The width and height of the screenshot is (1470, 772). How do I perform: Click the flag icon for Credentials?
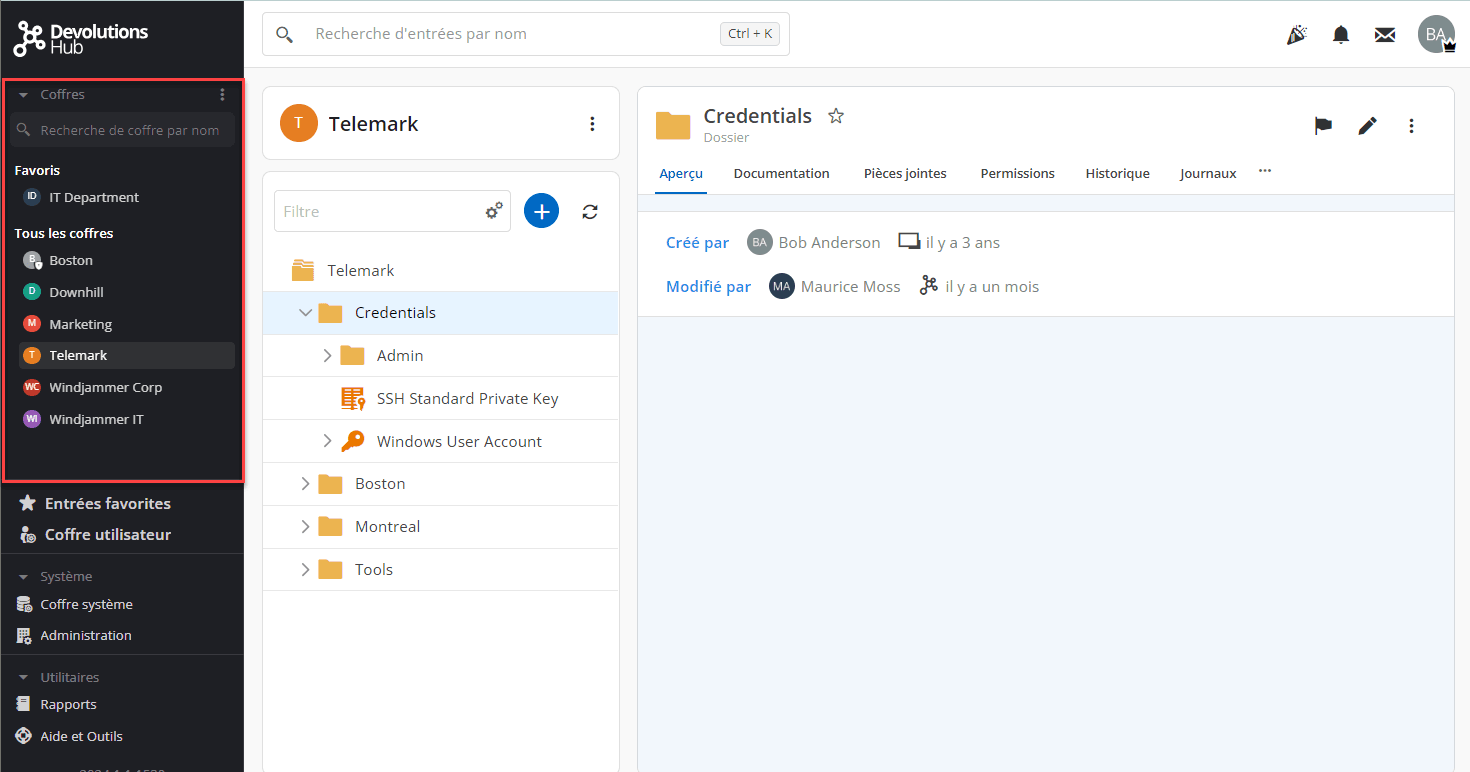coord(1323,126)
